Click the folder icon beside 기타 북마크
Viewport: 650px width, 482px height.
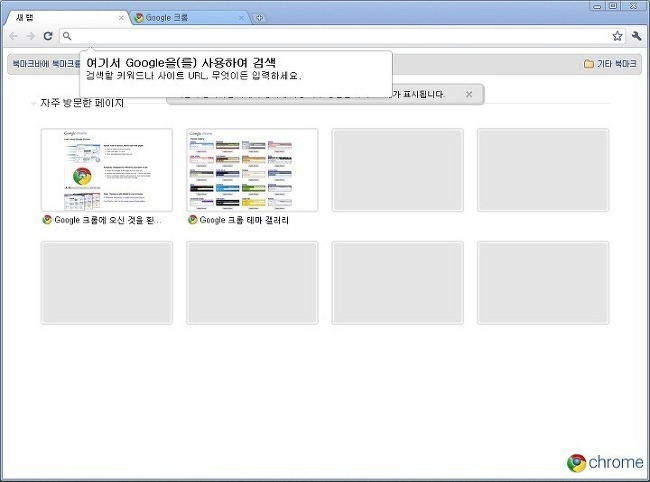(x=589, y=64)
